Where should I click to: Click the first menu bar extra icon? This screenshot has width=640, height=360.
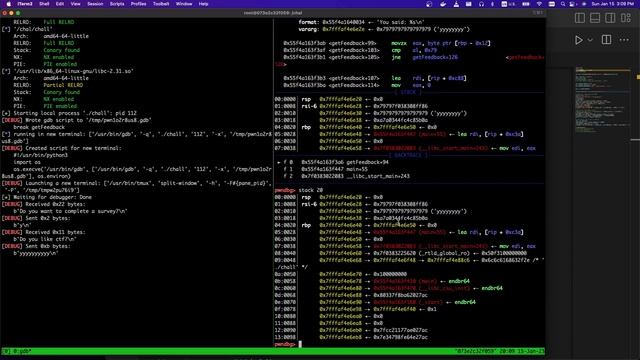[x=429, y=4]
